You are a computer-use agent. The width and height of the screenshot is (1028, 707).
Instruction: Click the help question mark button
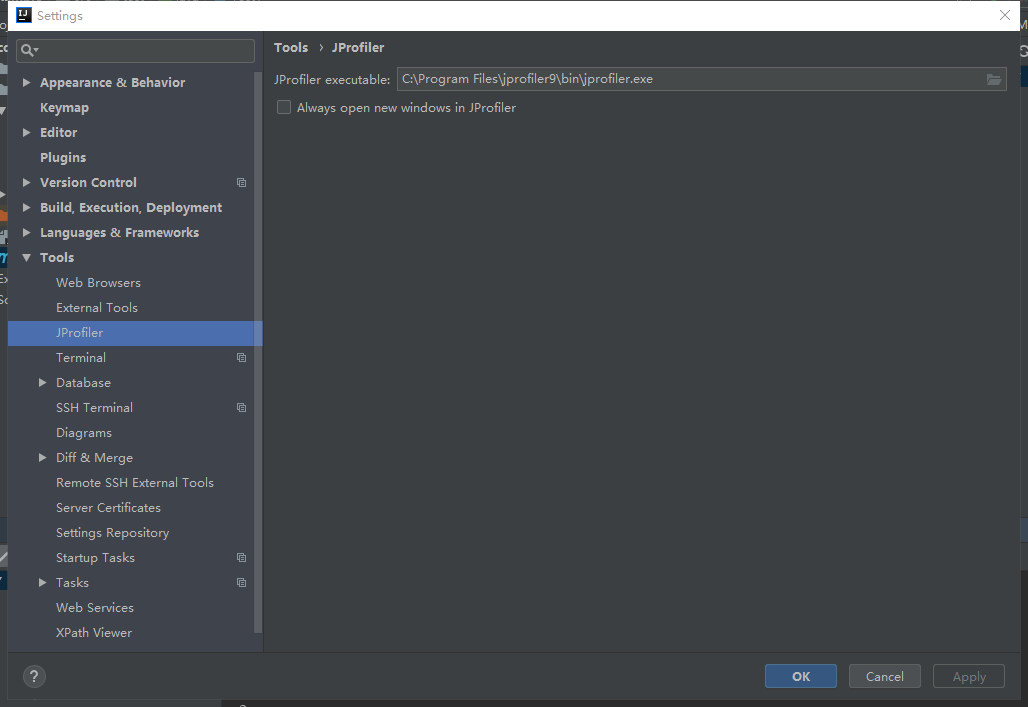(34, 676)
